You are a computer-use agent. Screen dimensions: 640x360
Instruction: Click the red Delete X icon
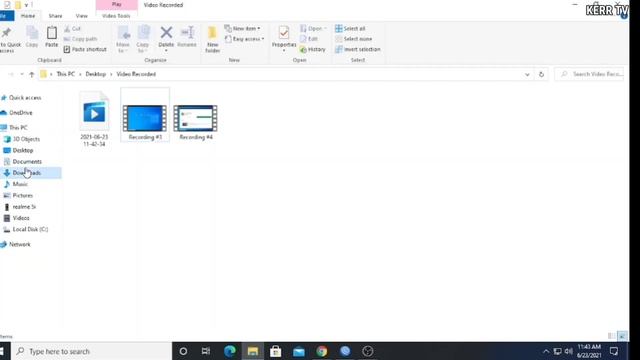point(166,33)
